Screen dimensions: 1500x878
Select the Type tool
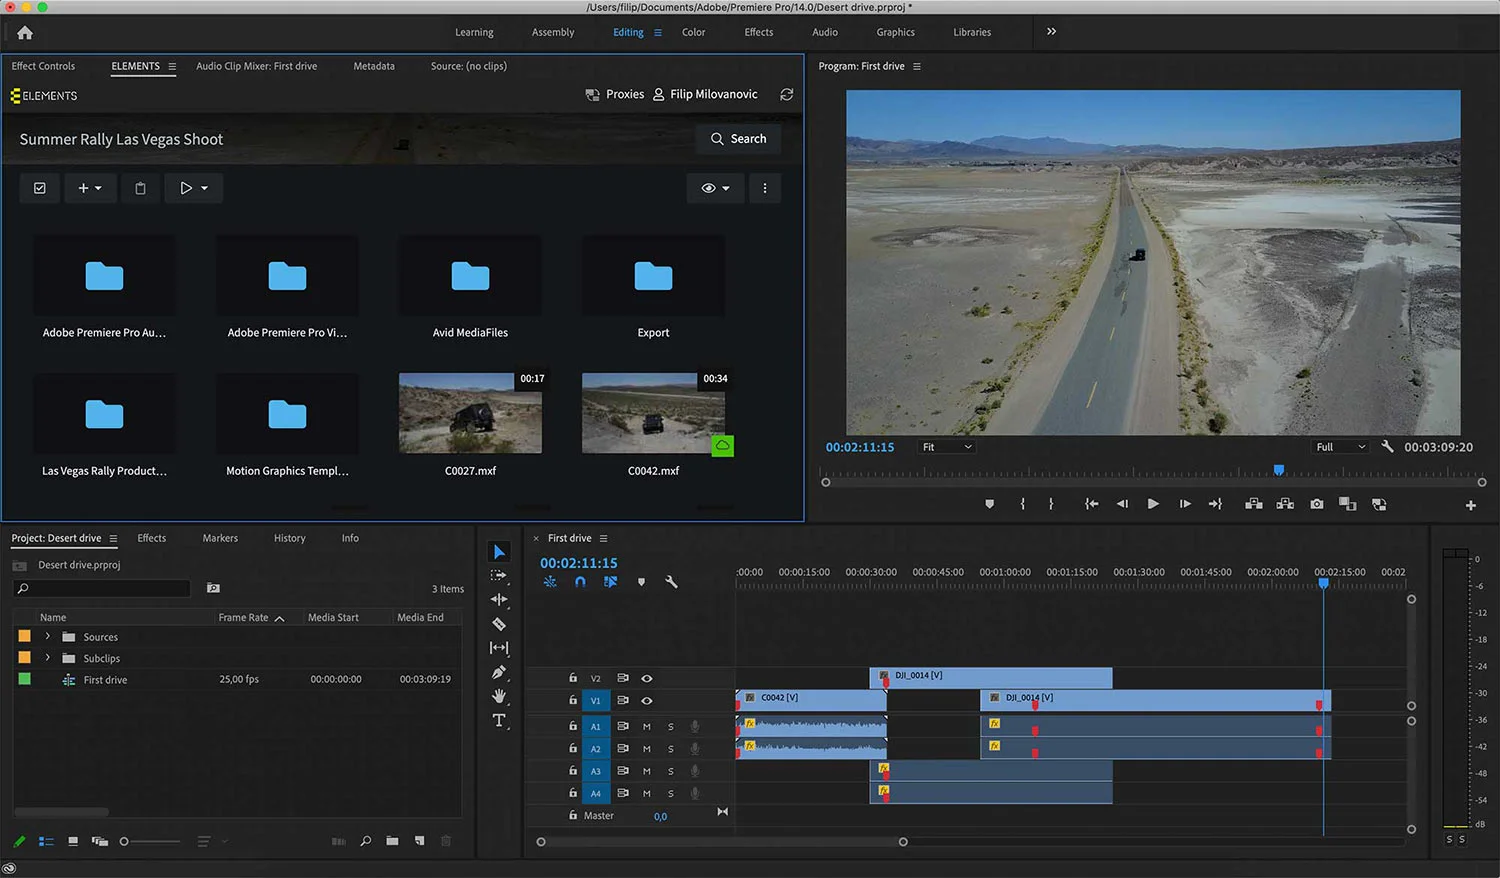pyautogui.click(x=499, y=720)
